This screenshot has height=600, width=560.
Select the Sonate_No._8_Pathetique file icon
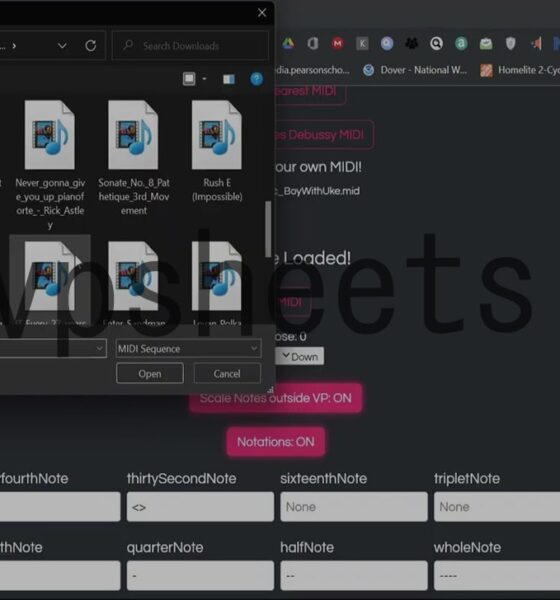coord(133,135)
